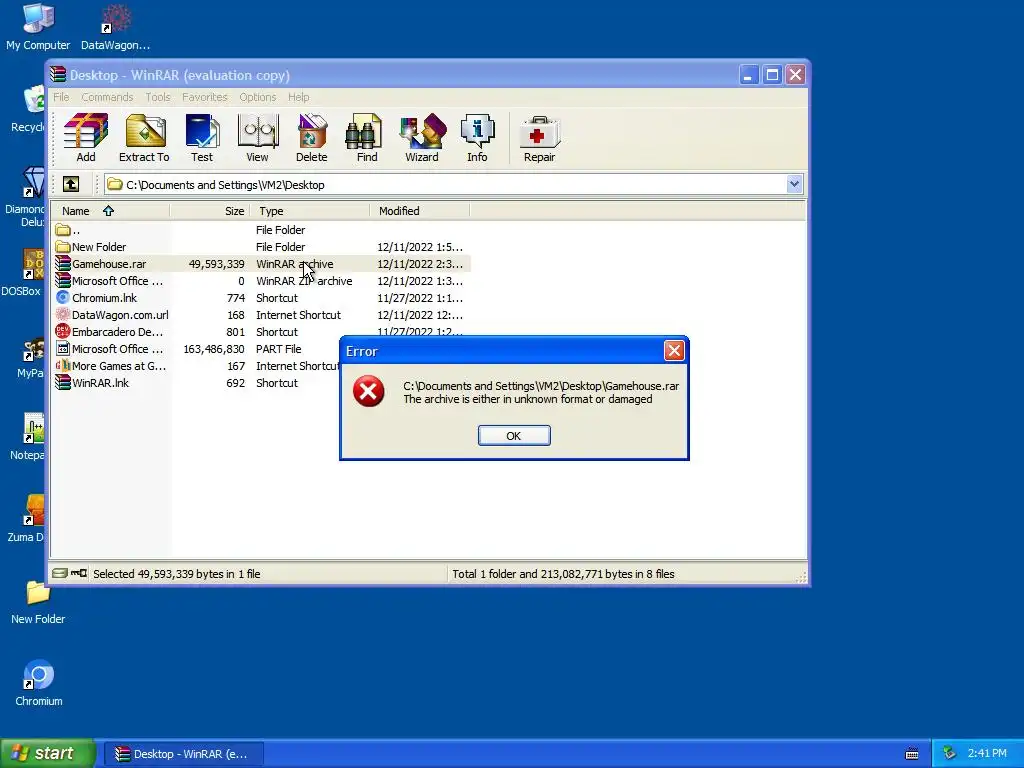Select Chromium.lnk in file list
Screen dimensions: 1024x768
click(261, 298)
